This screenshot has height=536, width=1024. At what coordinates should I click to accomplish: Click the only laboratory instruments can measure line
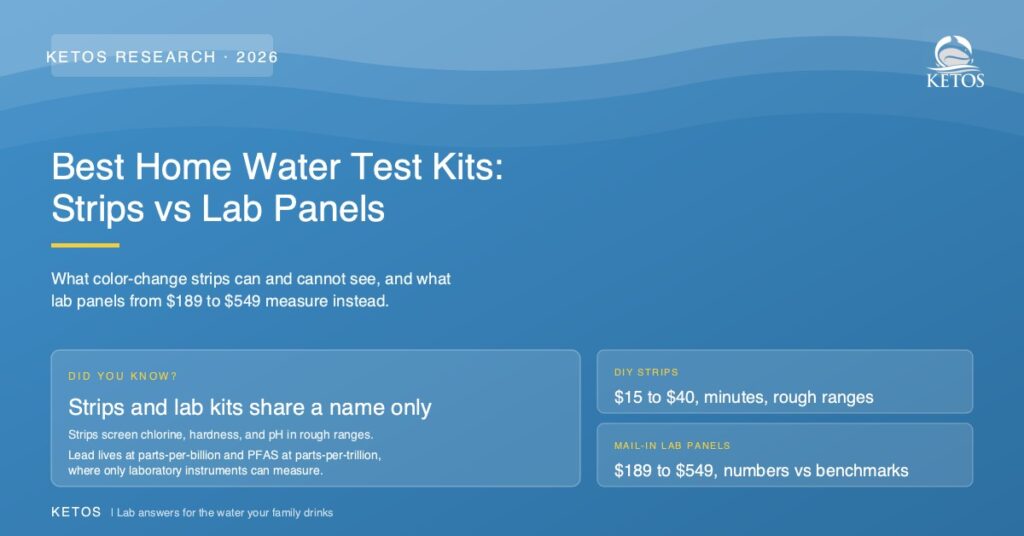[195, 471]
